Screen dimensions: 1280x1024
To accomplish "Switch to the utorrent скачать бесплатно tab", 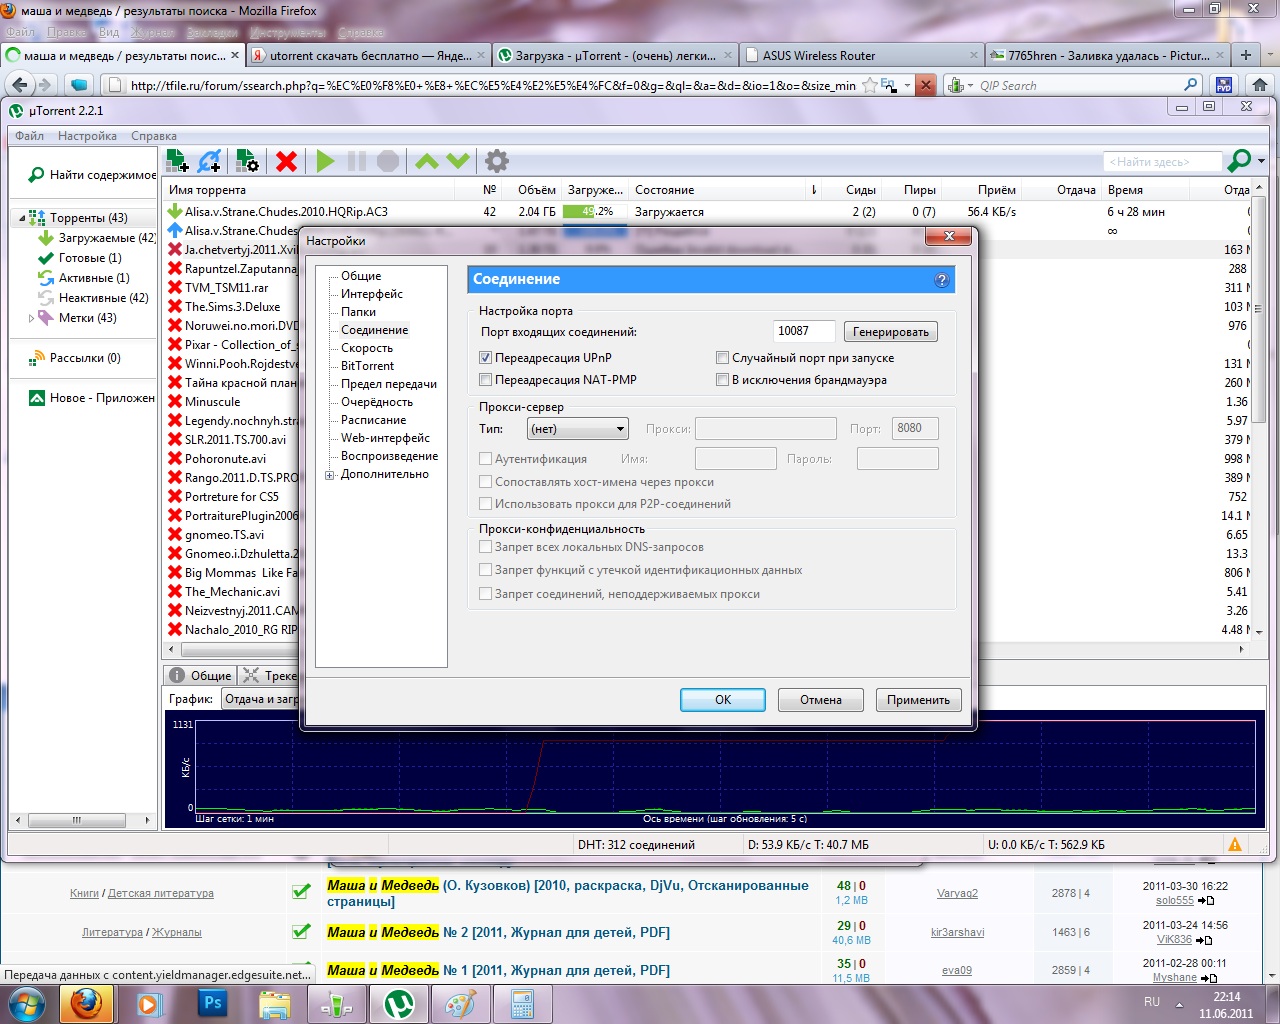I will click(x=368, y=56).
